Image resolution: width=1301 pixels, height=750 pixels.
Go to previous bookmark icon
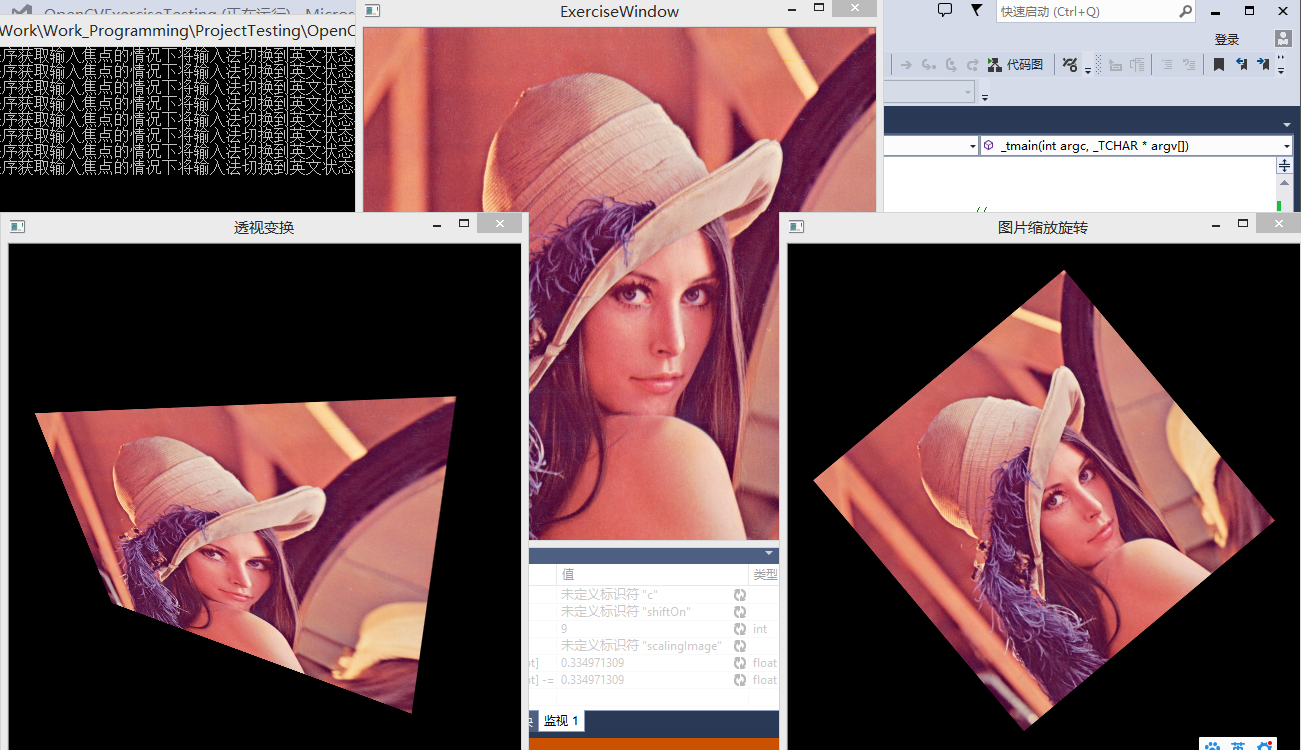click(x=1242, y=65)
